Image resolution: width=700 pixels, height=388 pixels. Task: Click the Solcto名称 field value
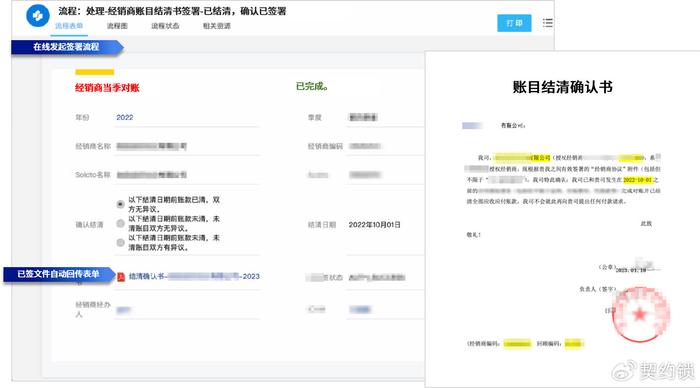pyautogui.click(x=152, y=175)
